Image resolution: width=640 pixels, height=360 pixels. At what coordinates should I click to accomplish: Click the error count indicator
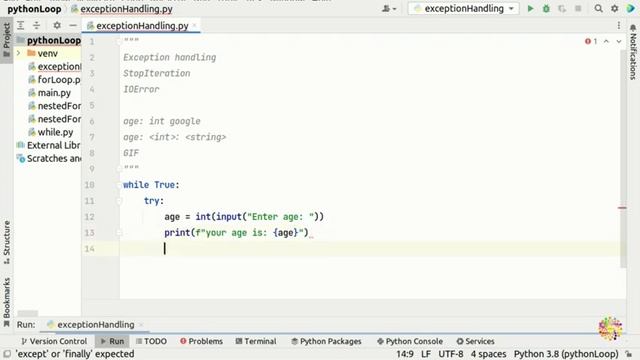pos(591,41)
